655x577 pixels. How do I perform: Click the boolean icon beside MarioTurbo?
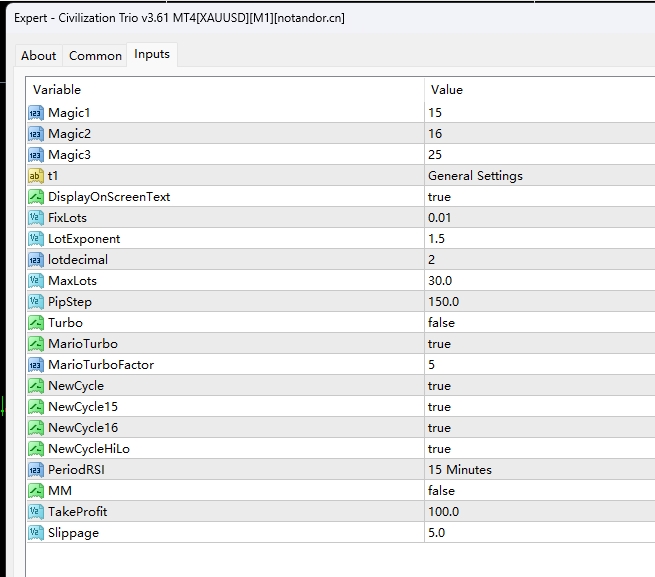(36, 344)
